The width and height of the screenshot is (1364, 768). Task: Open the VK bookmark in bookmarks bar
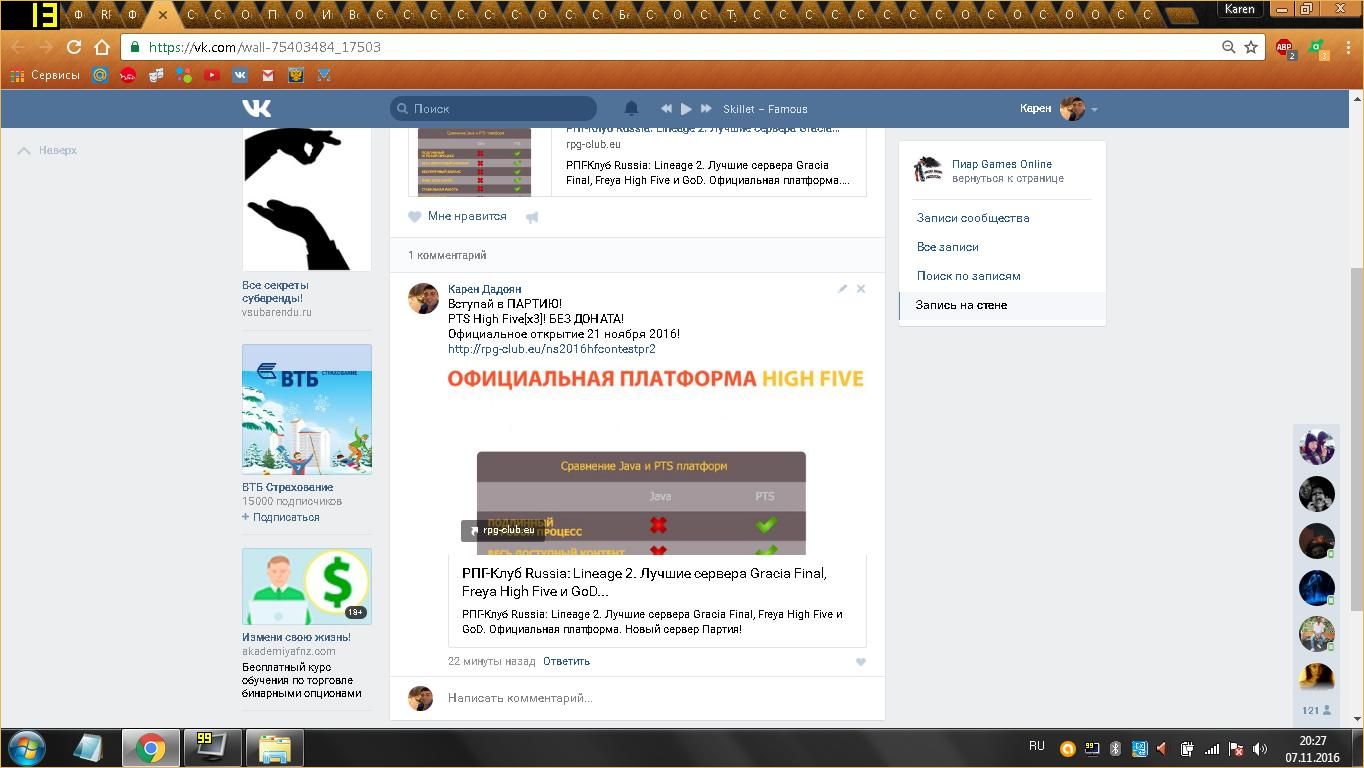coord(240,75)
